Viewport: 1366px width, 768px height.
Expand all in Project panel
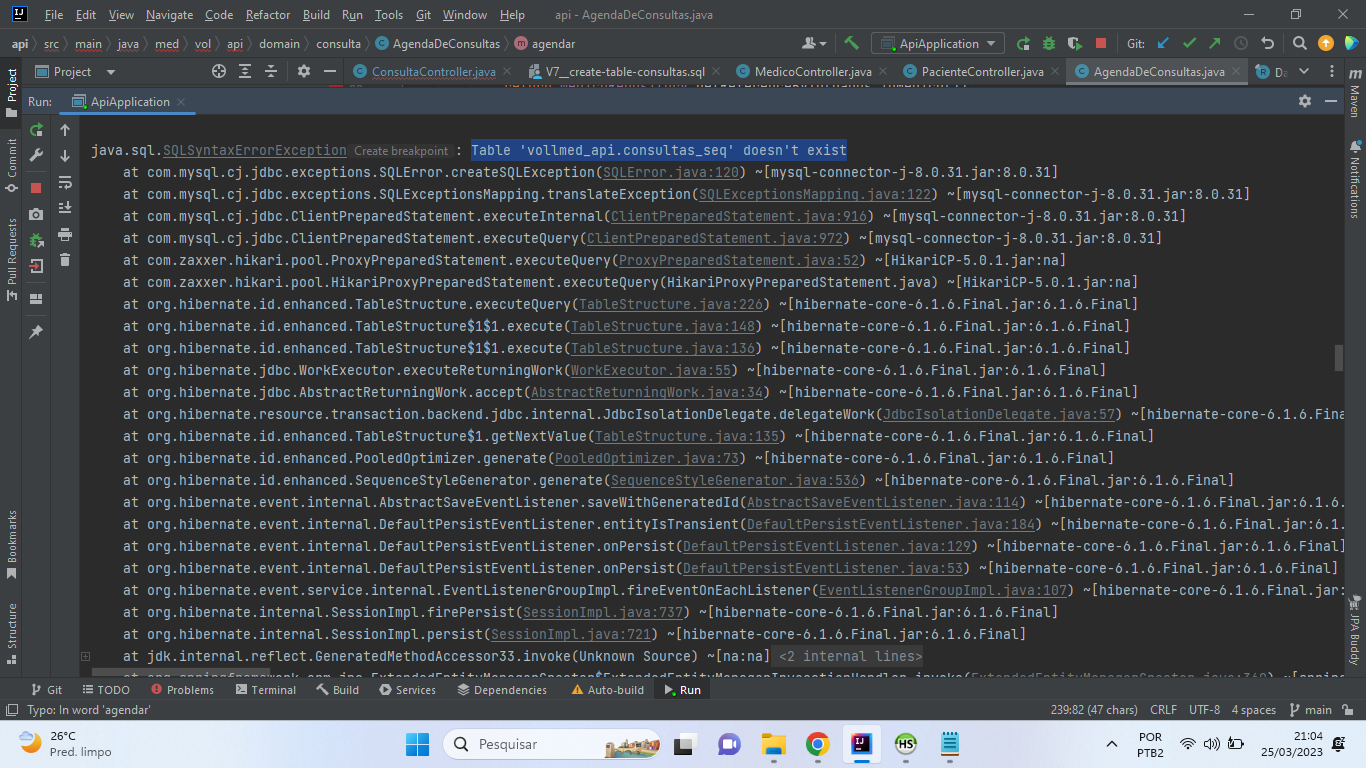click(x=246, y=72)
